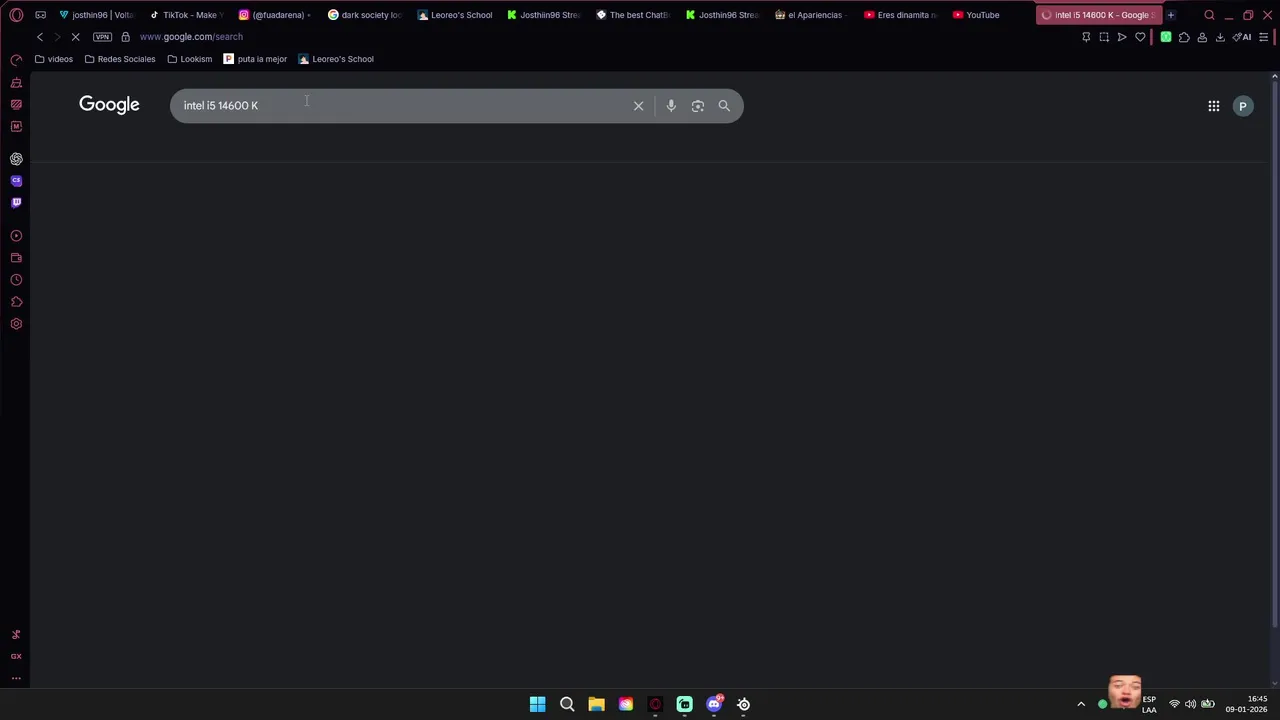Open Discord from the taskbar
1280x720 pixels.
(714, 704)
